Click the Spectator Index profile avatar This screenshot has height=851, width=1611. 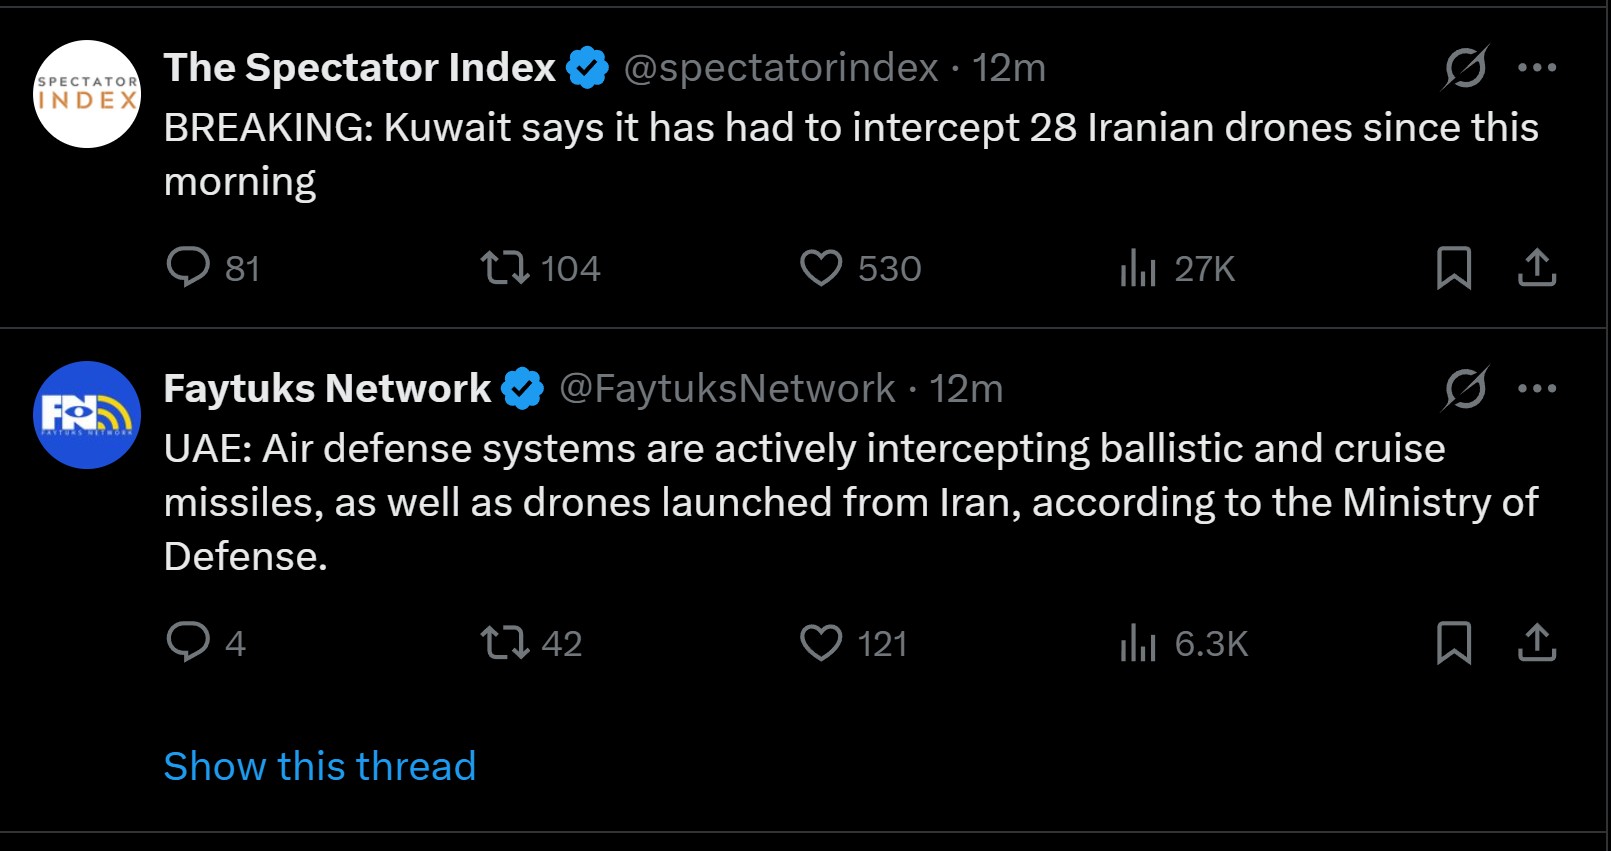coord(87,94)
